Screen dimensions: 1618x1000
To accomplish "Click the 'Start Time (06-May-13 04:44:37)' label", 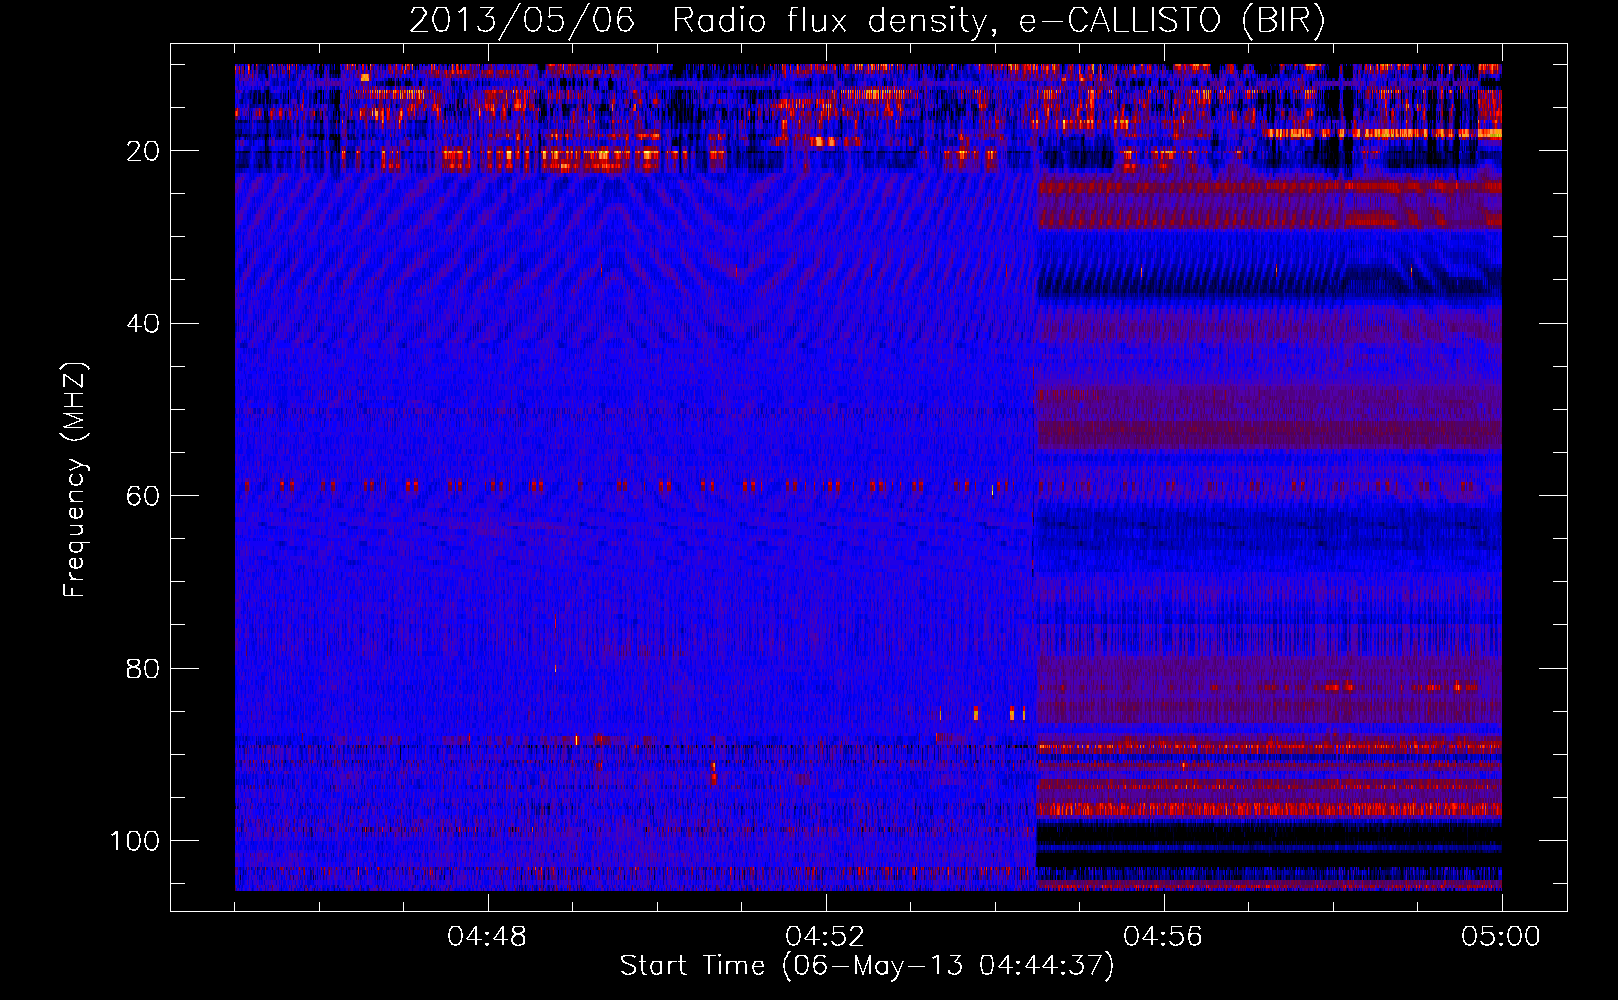I will [867, 966].
